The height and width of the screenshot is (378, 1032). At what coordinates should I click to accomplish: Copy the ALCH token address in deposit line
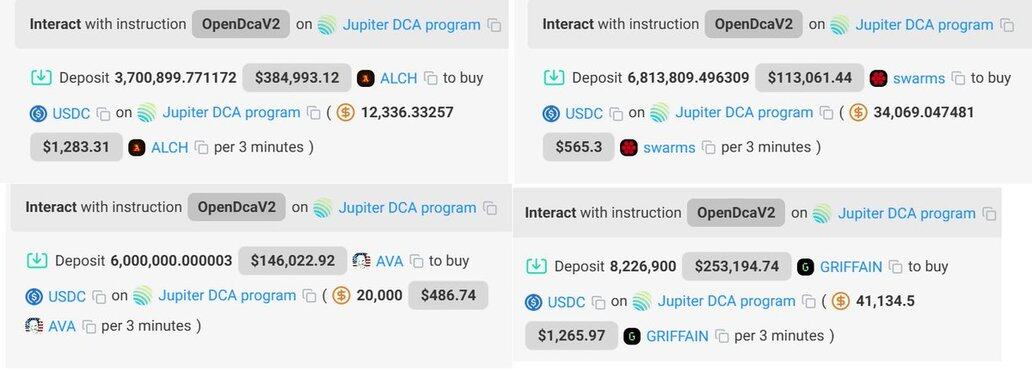tap(430, 78)
